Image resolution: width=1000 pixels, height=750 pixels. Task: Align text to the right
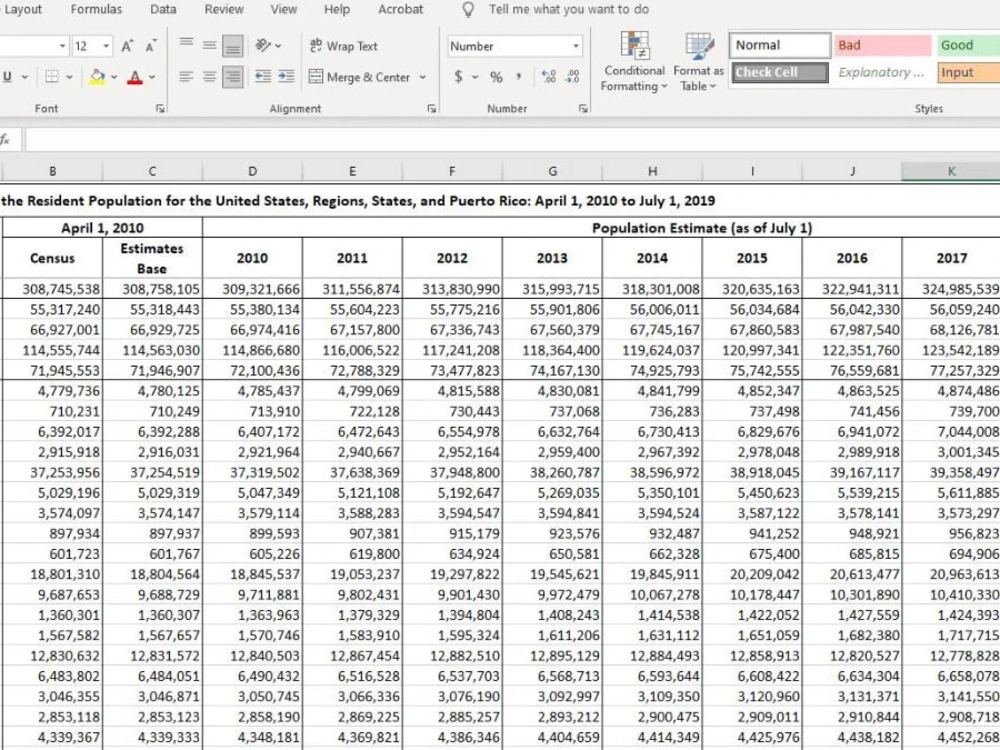(233, 77)
